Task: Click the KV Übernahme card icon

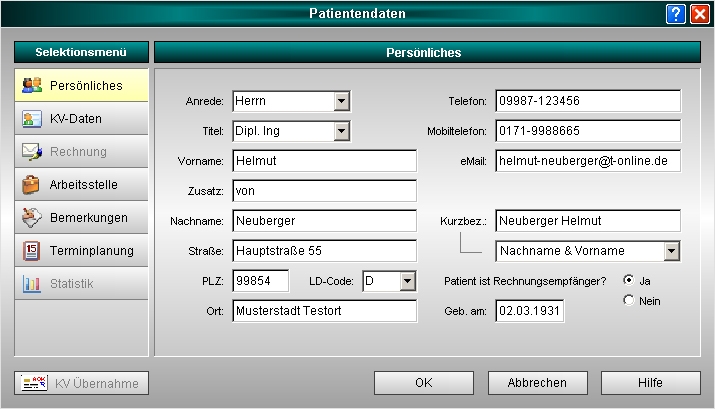Action: click(35, 383)
